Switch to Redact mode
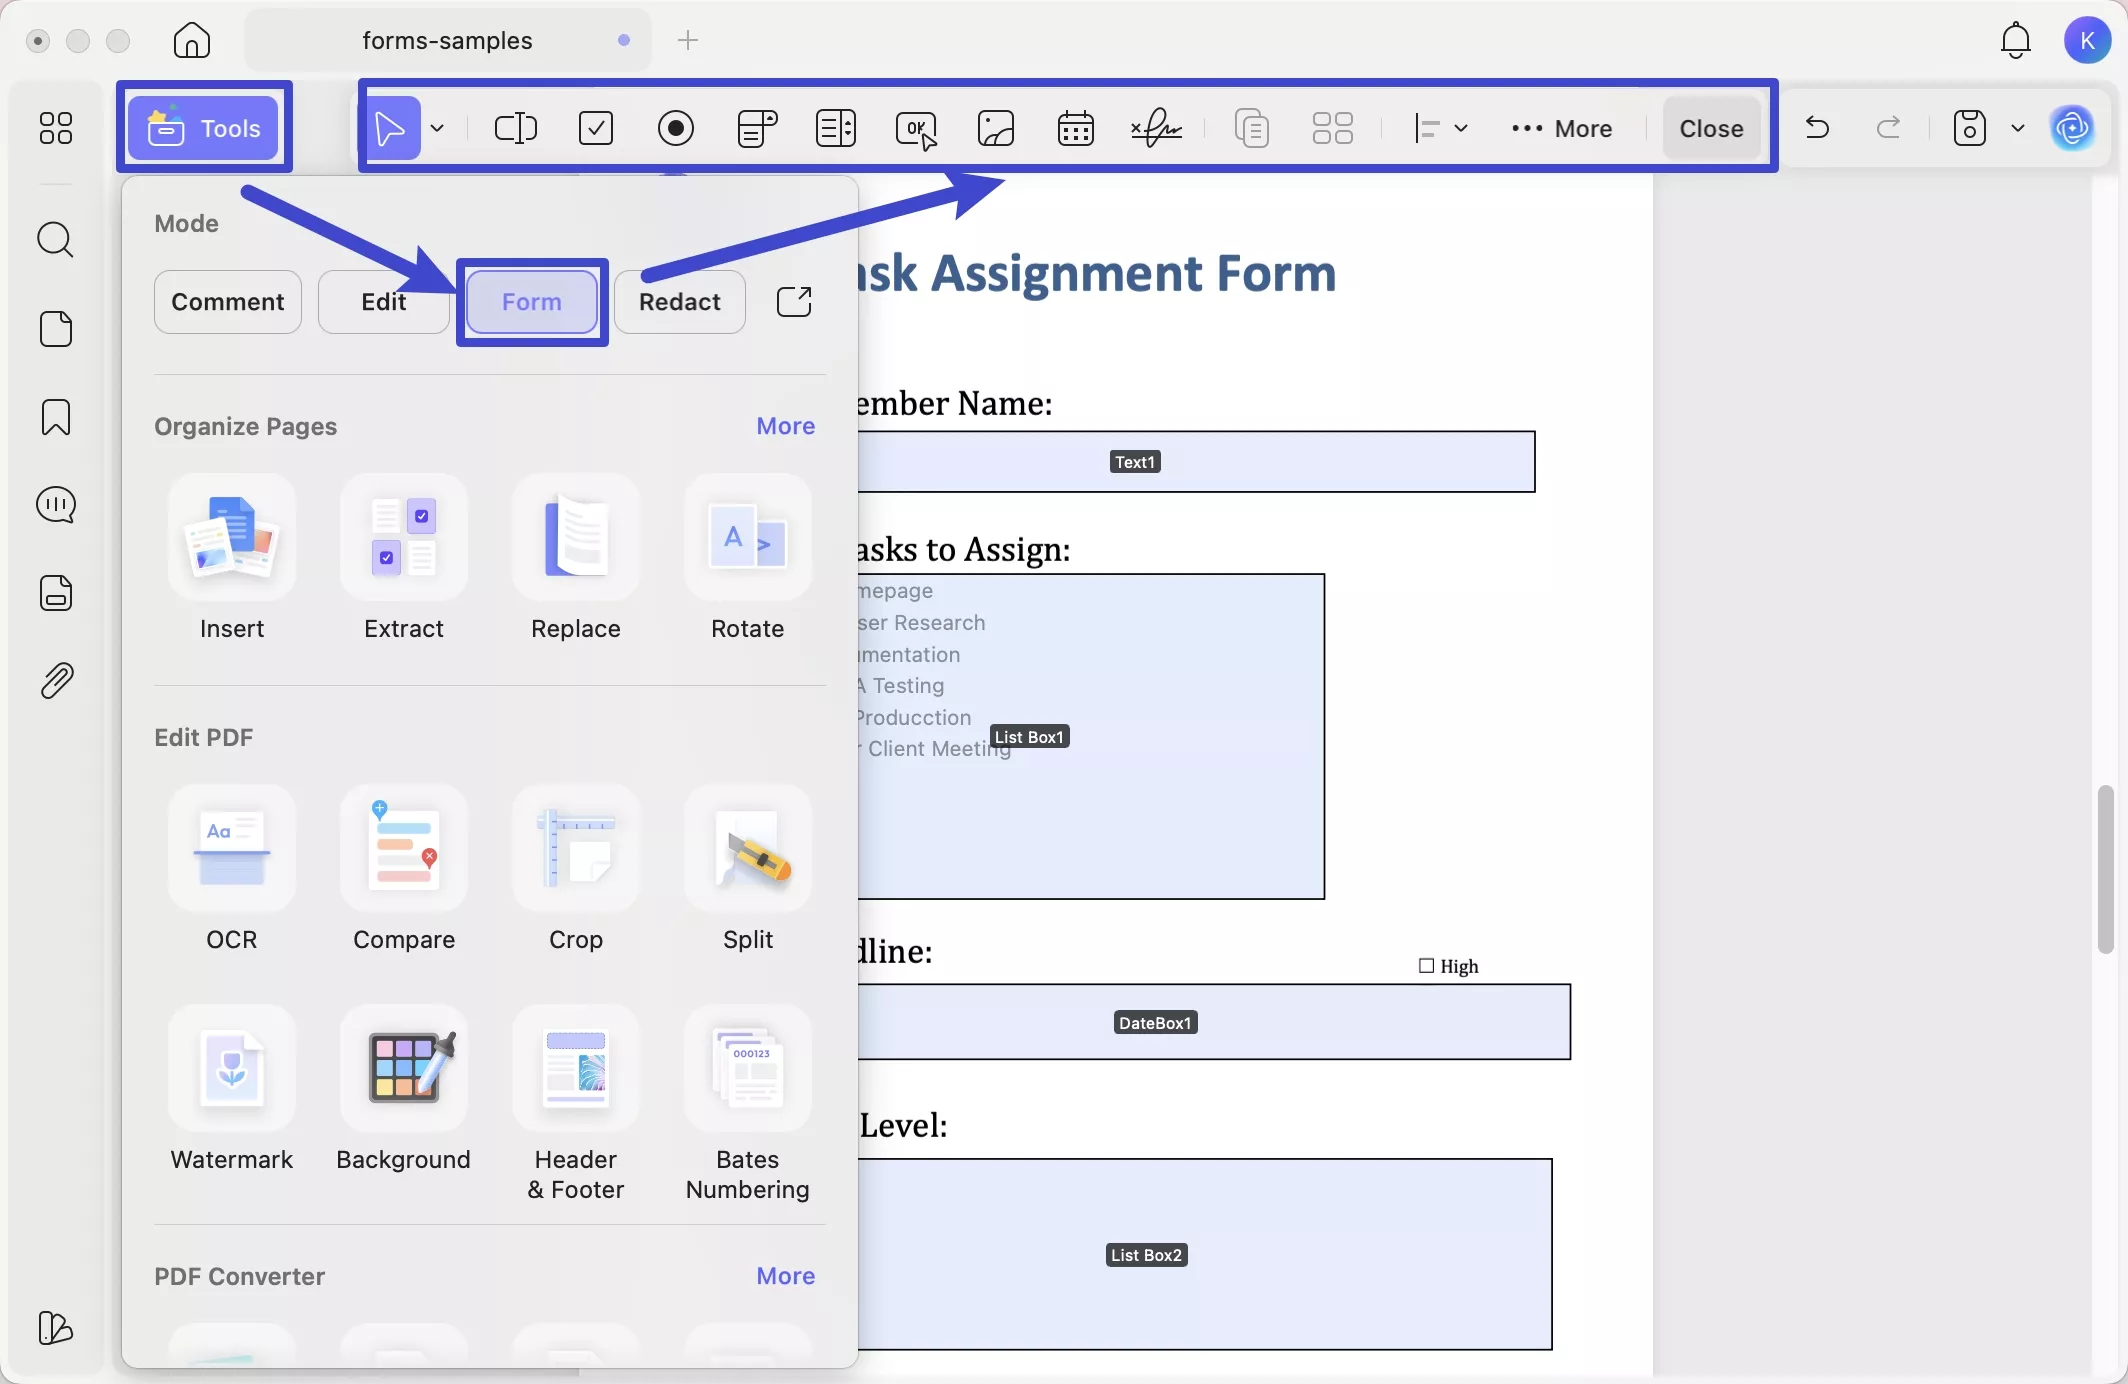2128x1384 pixels. [679, 302]
